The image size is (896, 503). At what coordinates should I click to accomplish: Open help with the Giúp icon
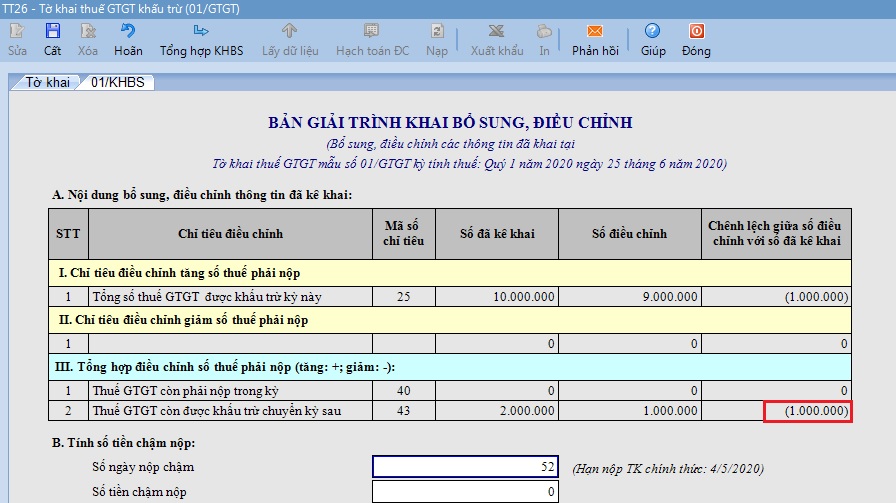tap(653, 31)
